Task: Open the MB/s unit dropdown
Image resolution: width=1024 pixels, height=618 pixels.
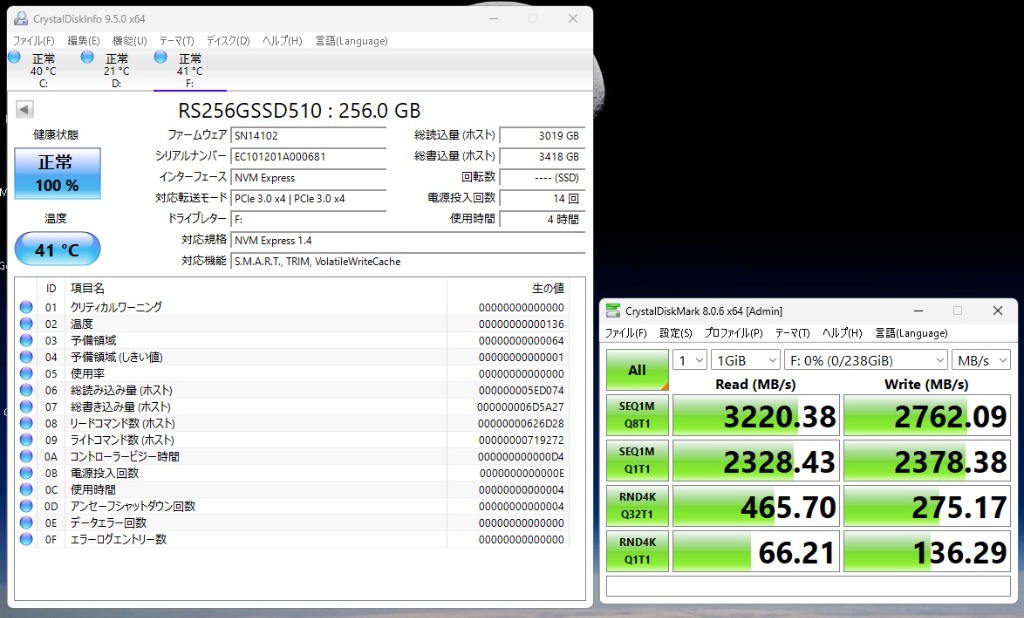Action: 981,360
